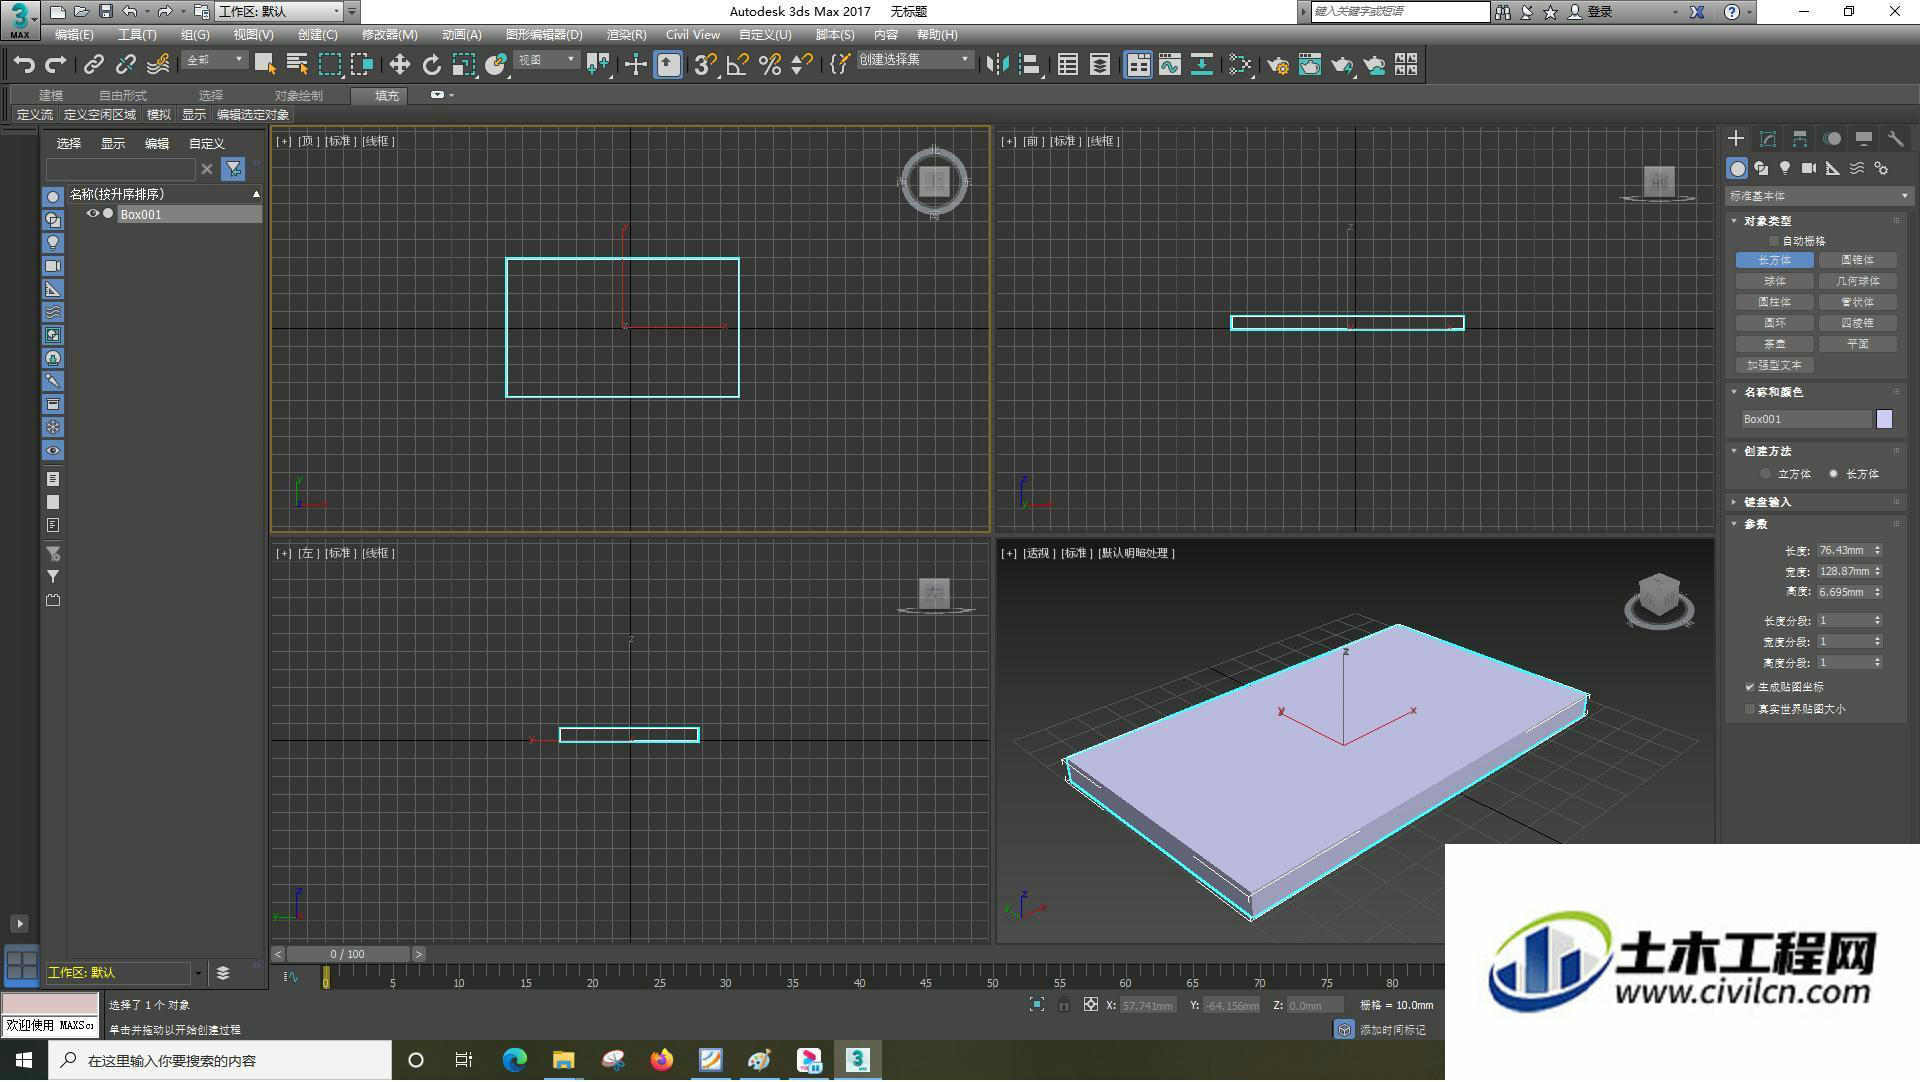Open the Rendered Frame Window icon
This screenshot has height=1082, width=1920.
coord(1310,65)
